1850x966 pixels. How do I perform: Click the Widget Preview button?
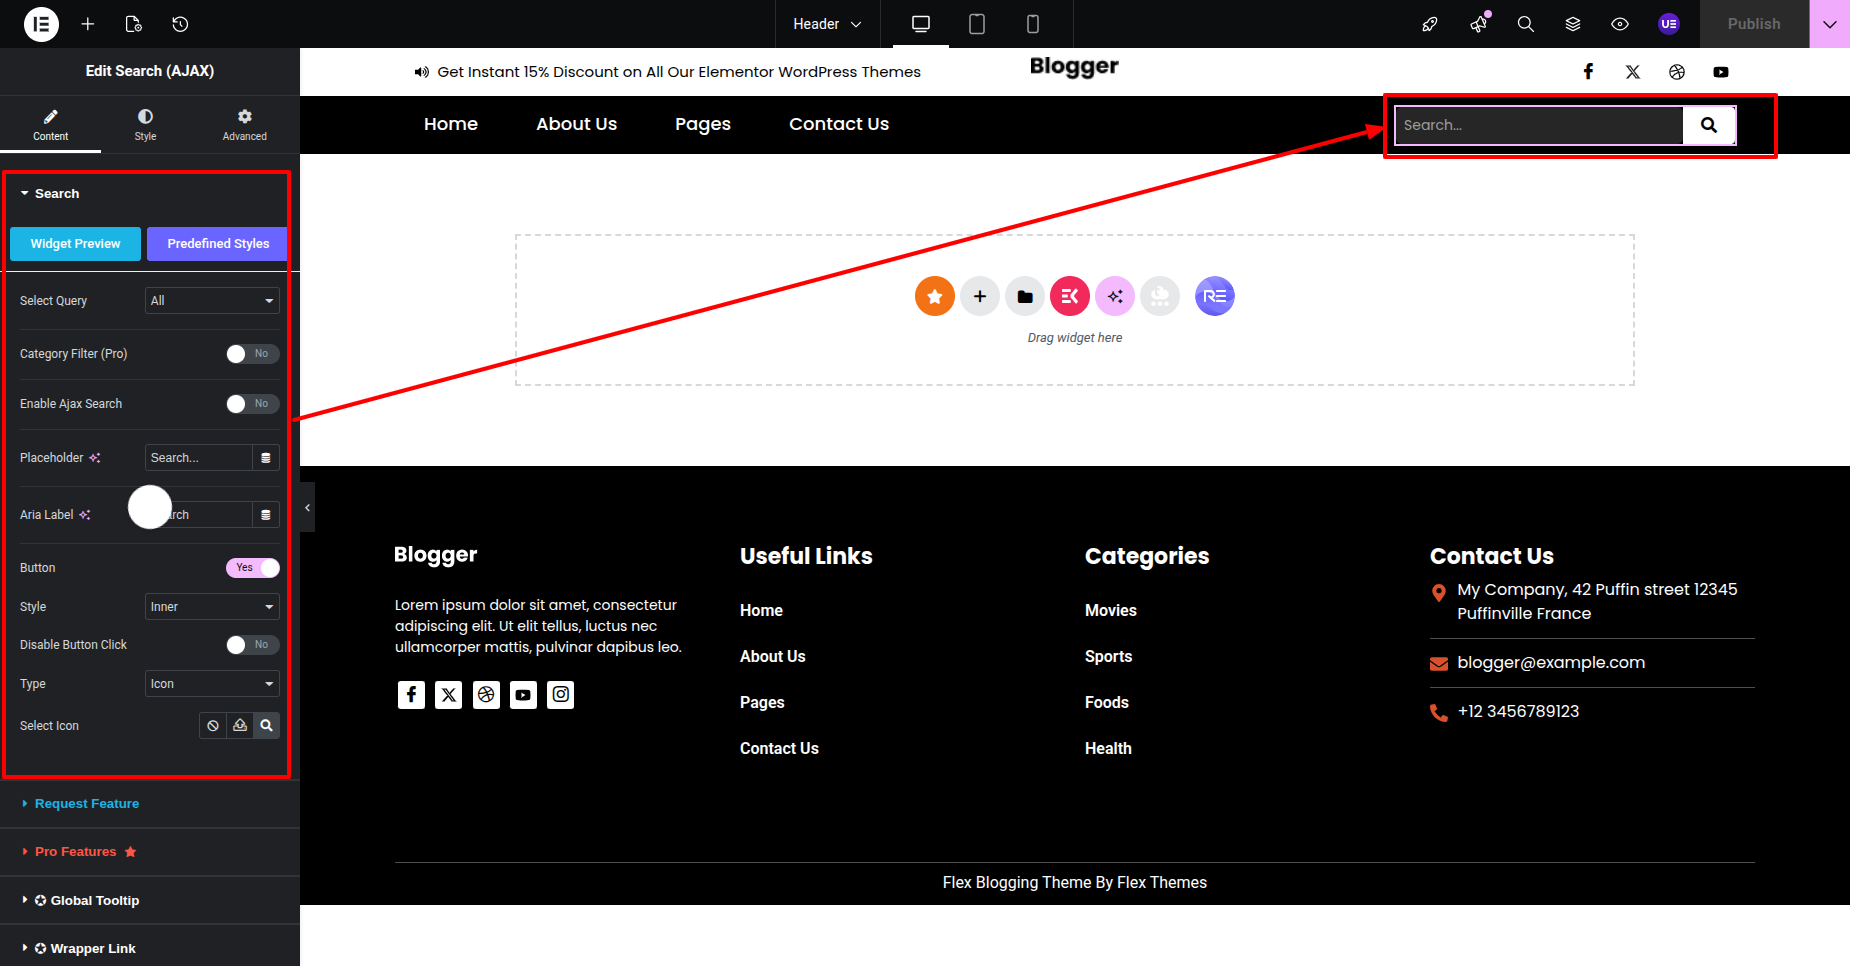point(75,244)
